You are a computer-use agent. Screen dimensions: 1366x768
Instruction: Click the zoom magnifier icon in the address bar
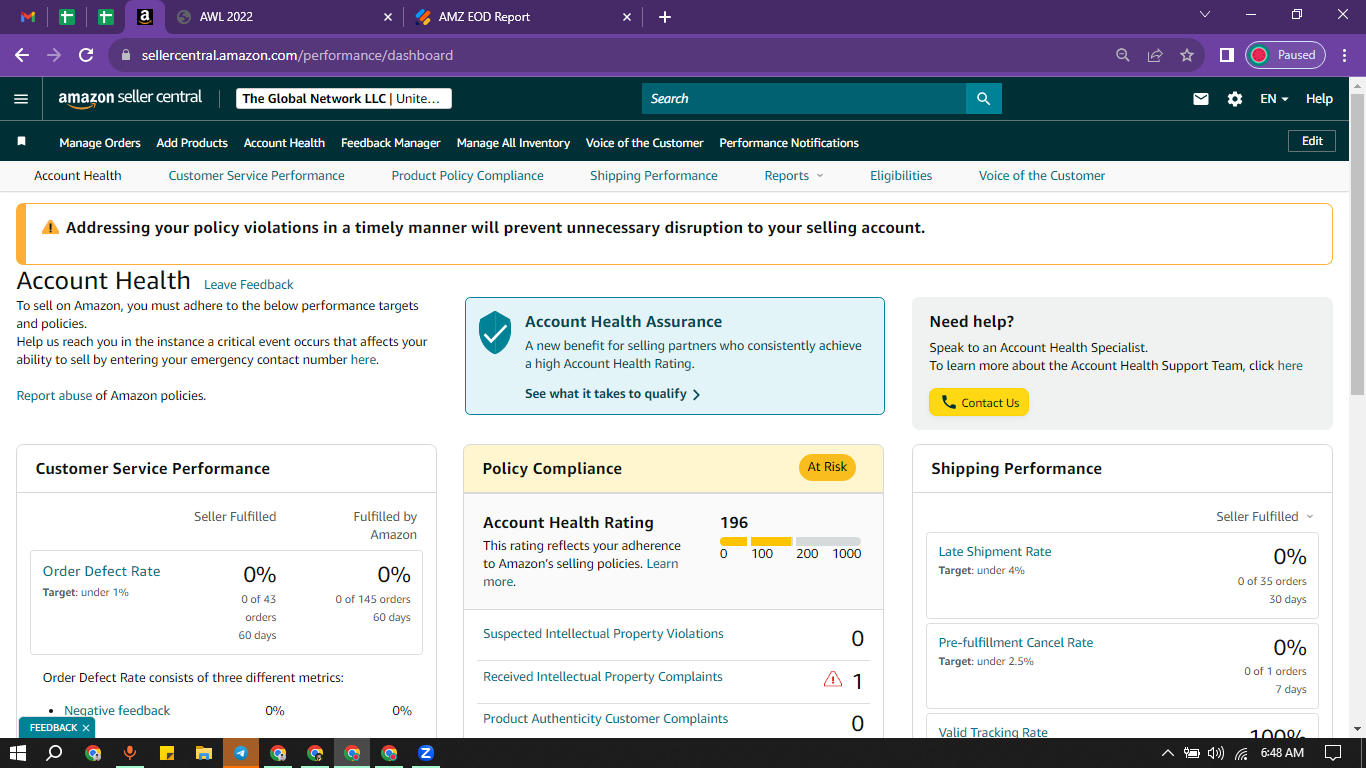click(1123, 56)
